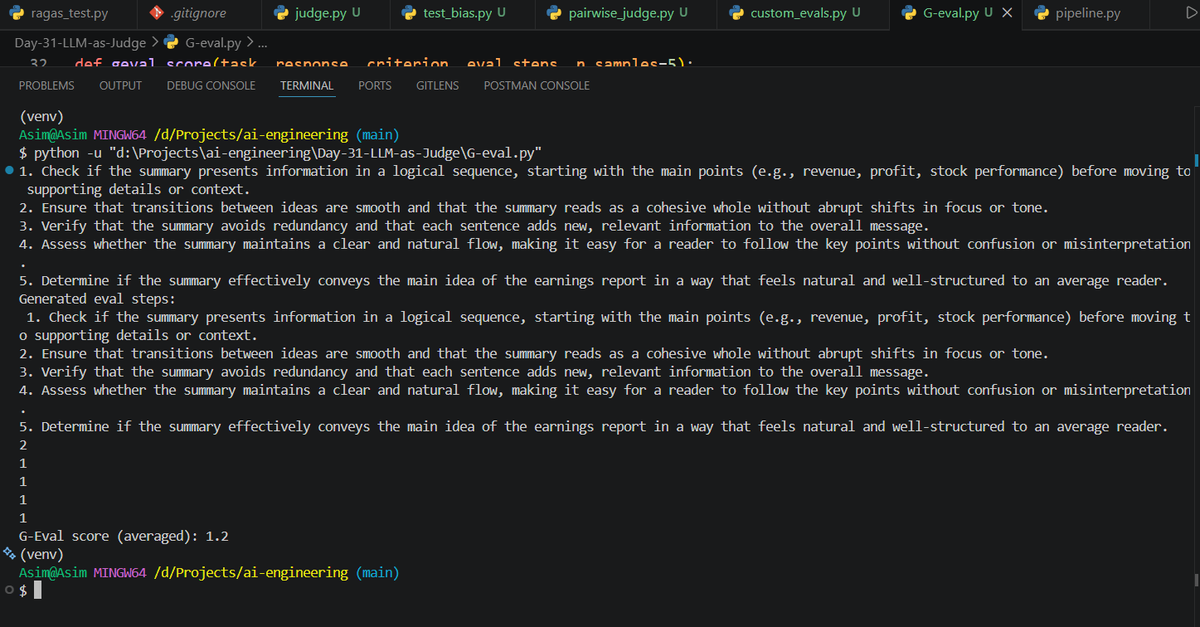Viewport: 1200px width, 627px height.
Task: Click 'G-Eval score (averaged): 1.2' line
Action: tap(124, 536)
